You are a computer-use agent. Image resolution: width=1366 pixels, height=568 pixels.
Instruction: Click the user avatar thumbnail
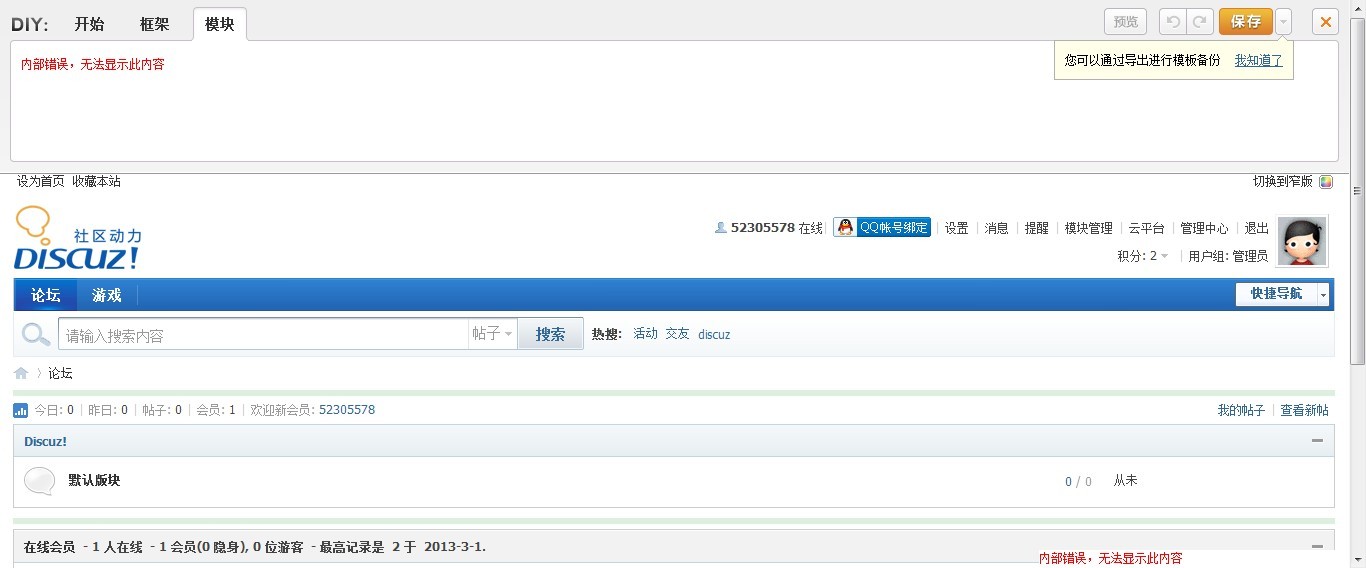[1302, 241]
